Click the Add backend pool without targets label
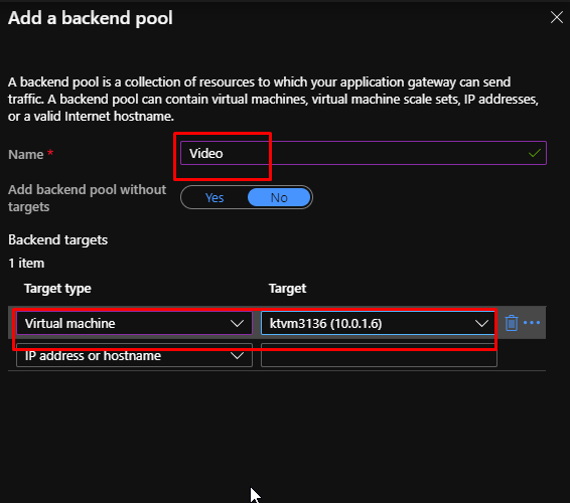 click(87, 198)
